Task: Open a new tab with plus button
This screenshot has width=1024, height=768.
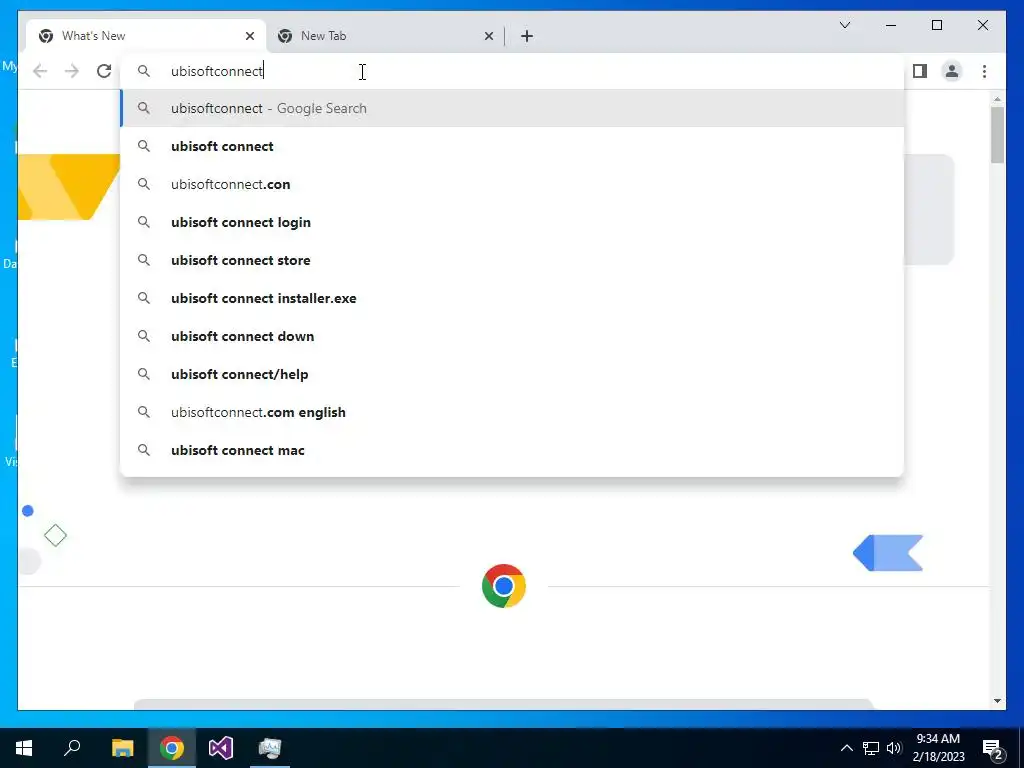Action: 527,36
